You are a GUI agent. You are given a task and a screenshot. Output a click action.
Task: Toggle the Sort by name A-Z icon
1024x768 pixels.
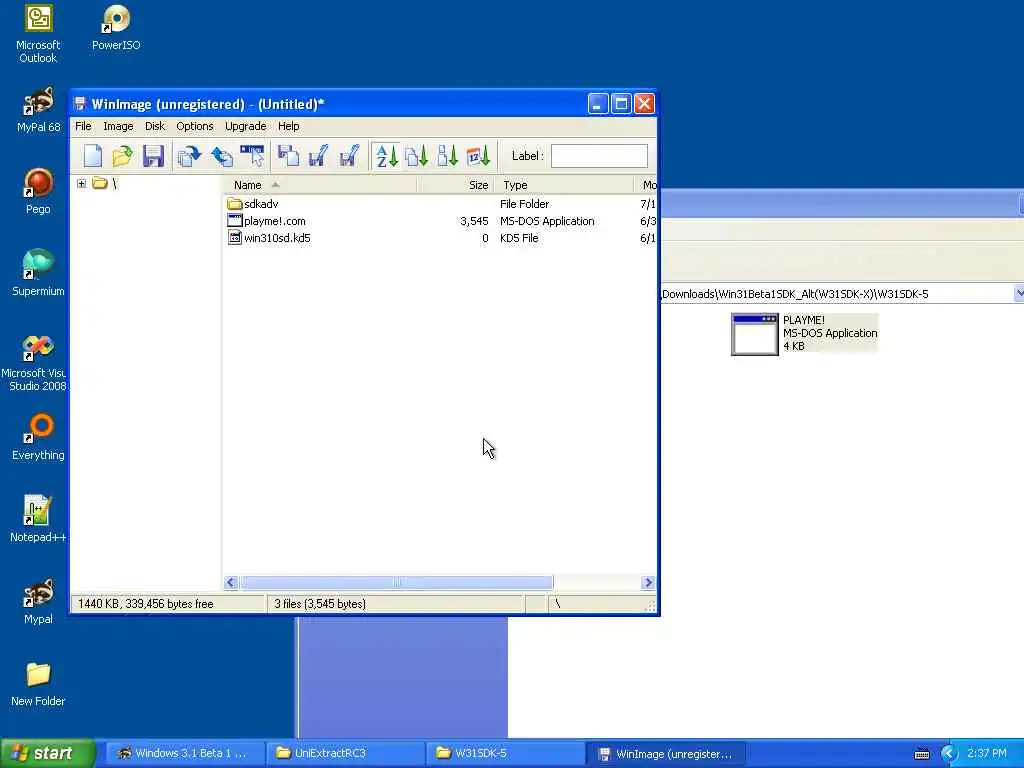coord(387,156)
